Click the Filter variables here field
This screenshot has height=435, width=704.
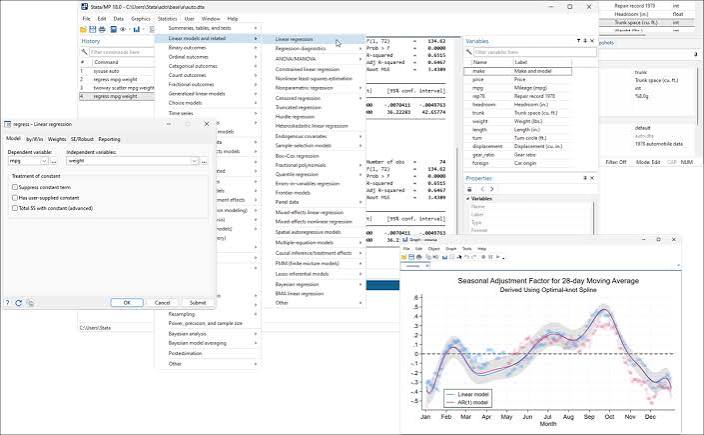(x=535, y=52)
